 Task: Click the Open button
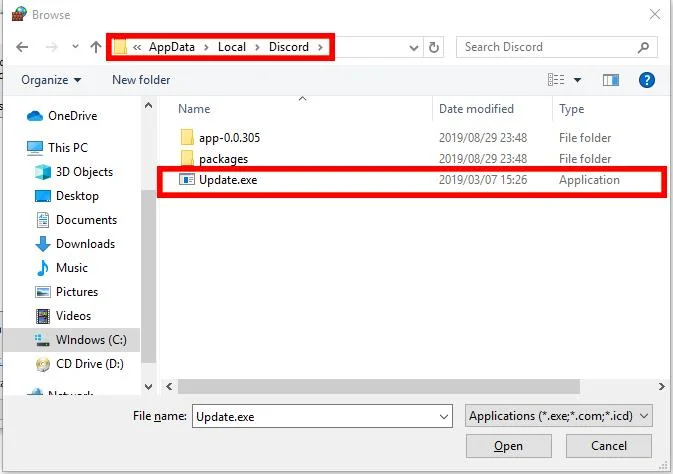(509, 446)
